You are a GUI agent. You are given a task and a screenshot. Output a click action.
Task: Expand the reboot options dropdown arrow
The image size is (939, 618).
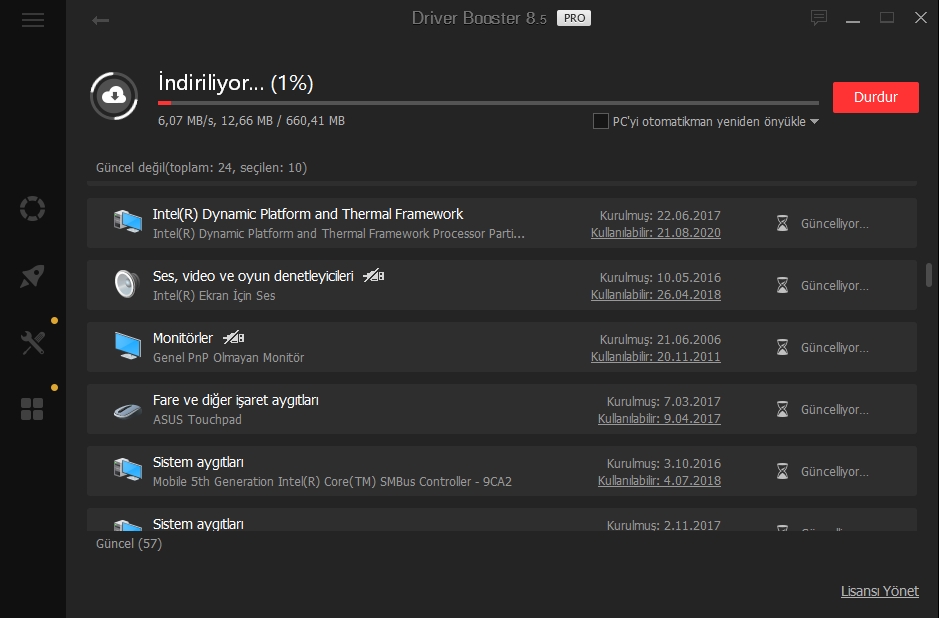[814, 122]
